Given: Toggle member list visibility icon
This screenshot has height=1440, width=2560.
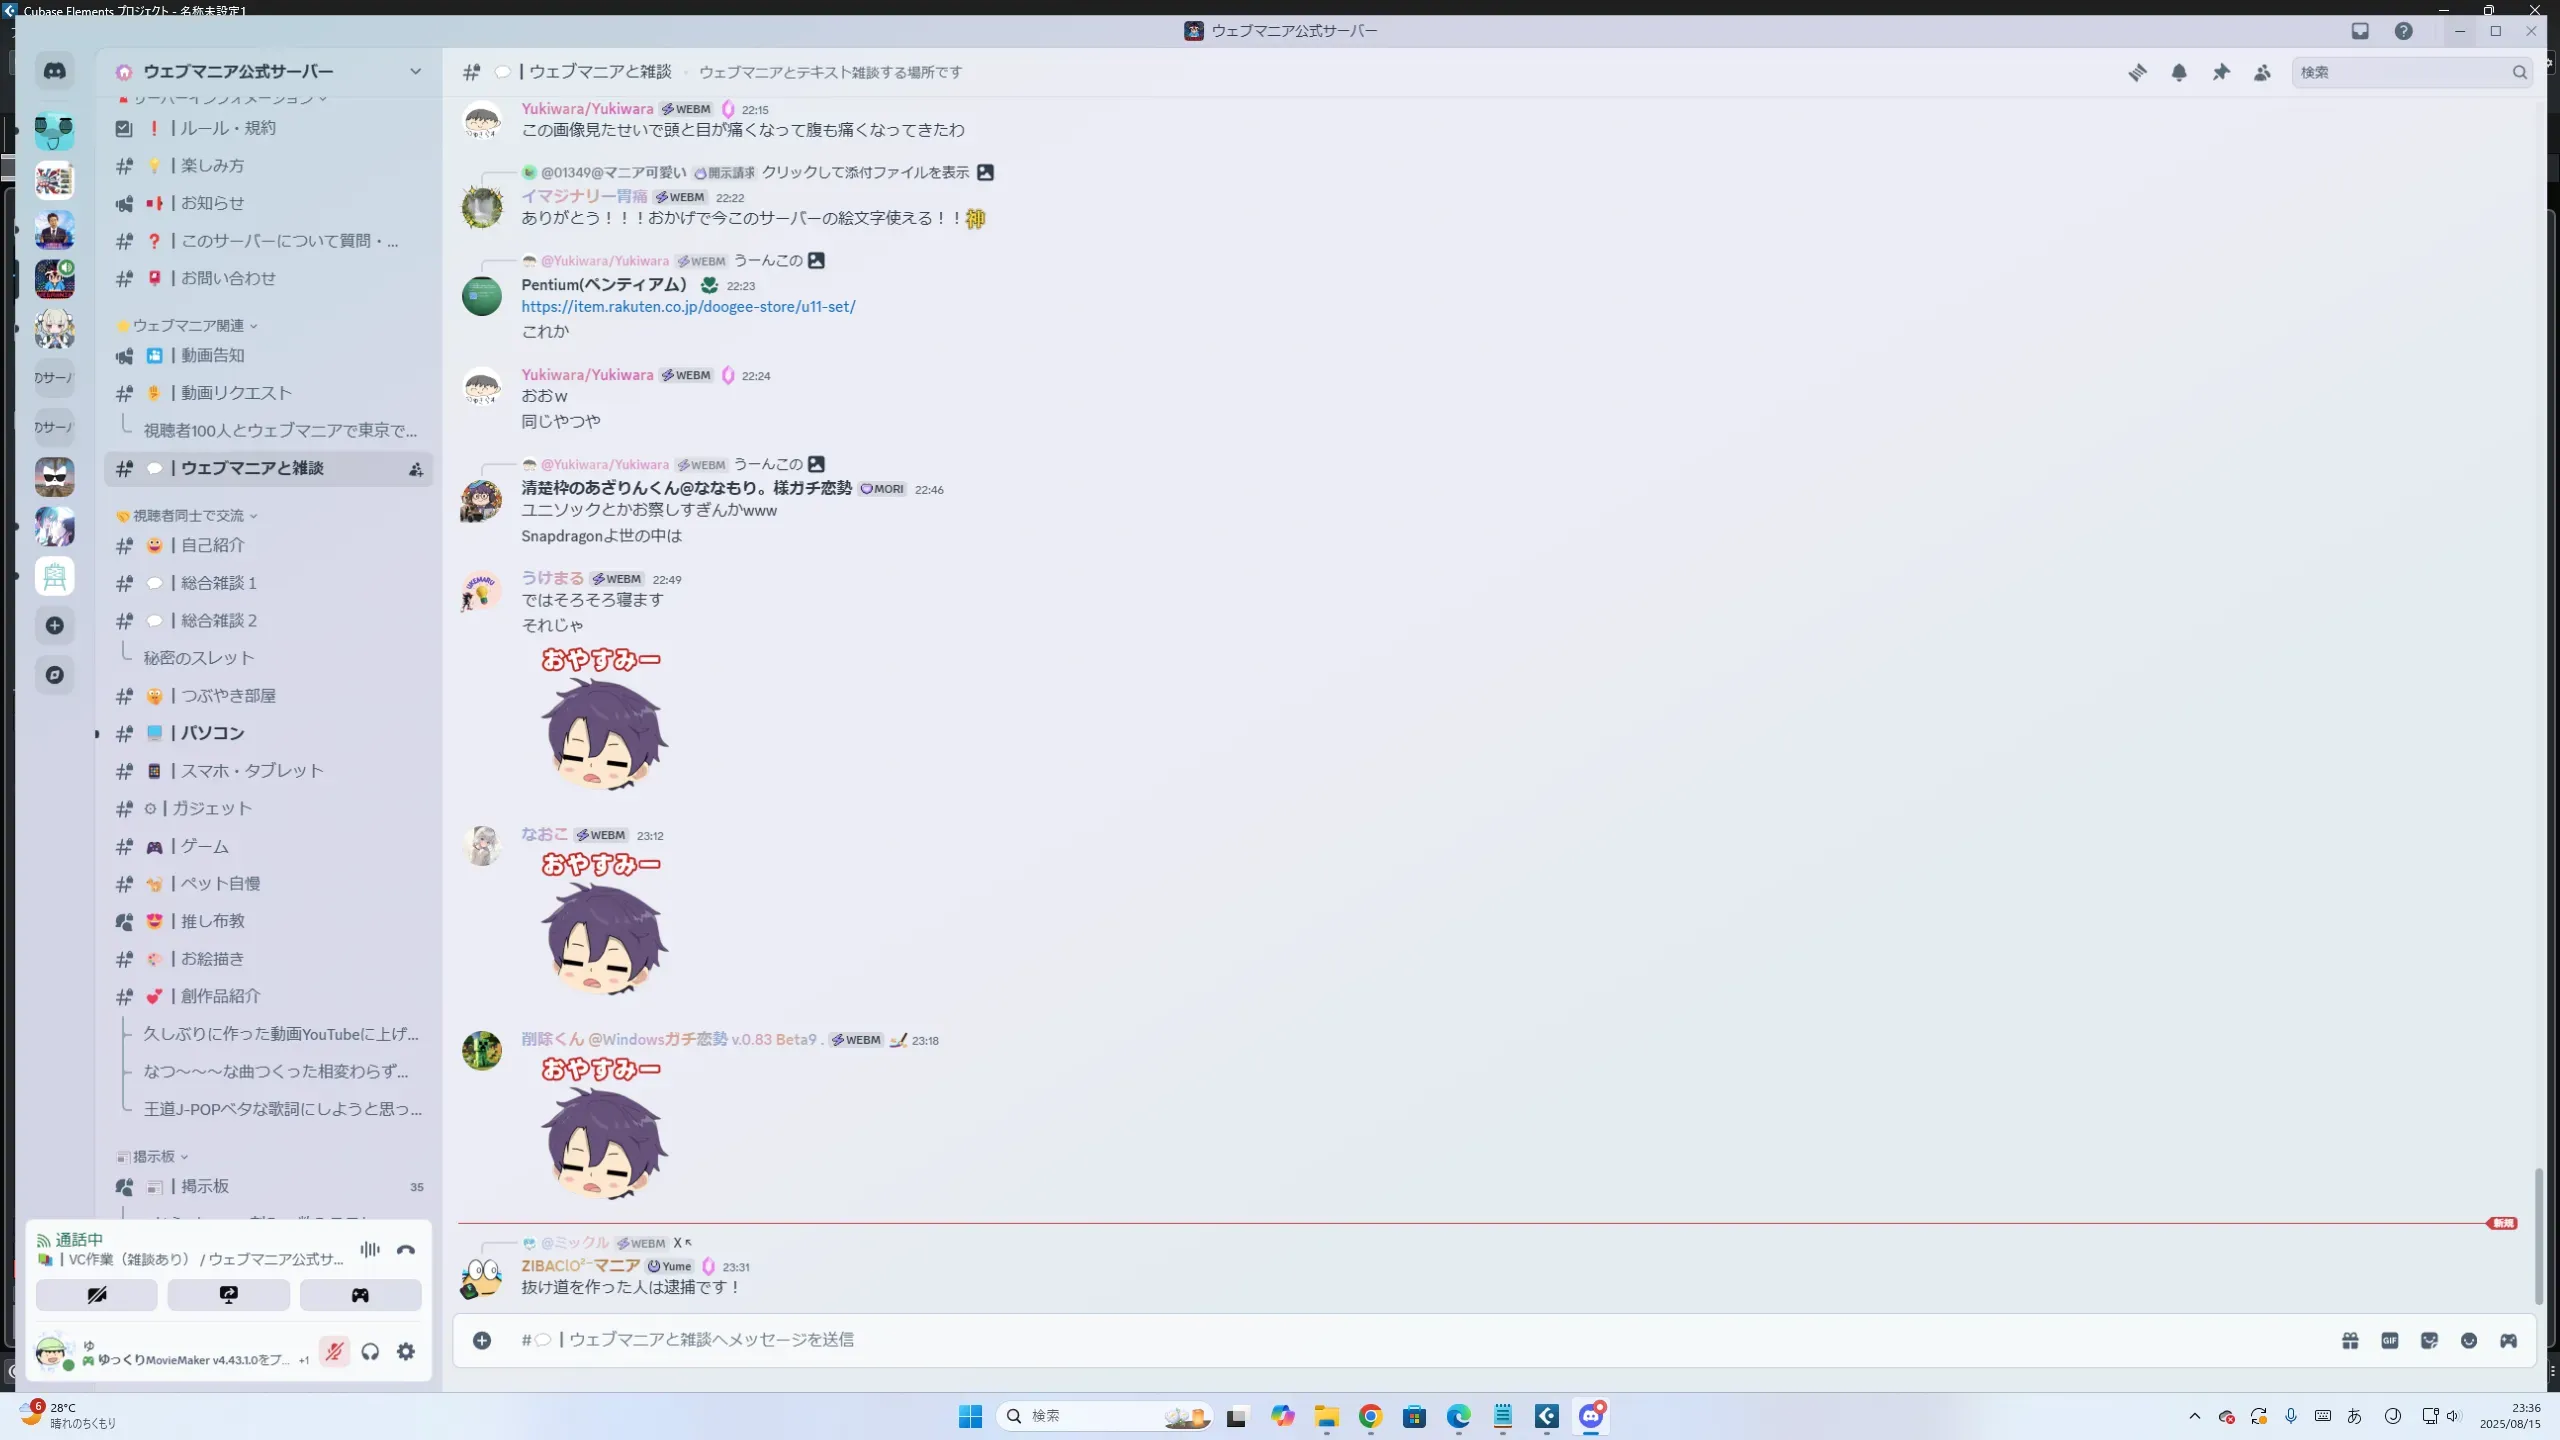Looking at the screenshot, I should pos(2262,72).
